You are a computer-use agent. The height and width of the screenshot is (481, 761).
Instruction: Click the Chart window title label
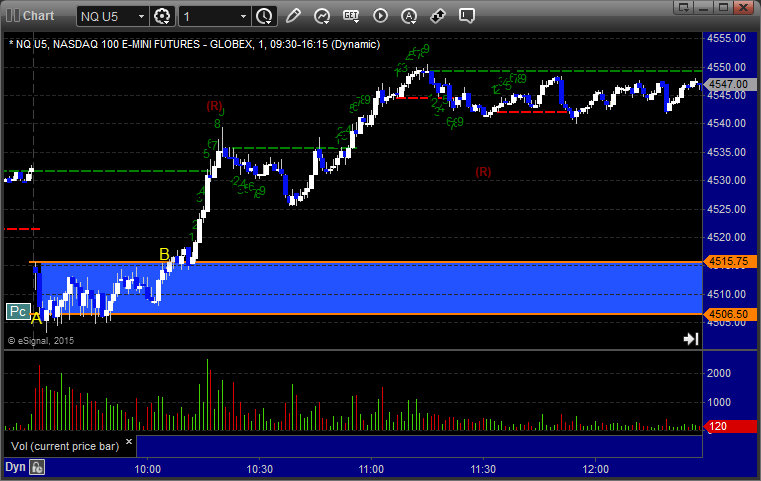click(x=39, y=16)
